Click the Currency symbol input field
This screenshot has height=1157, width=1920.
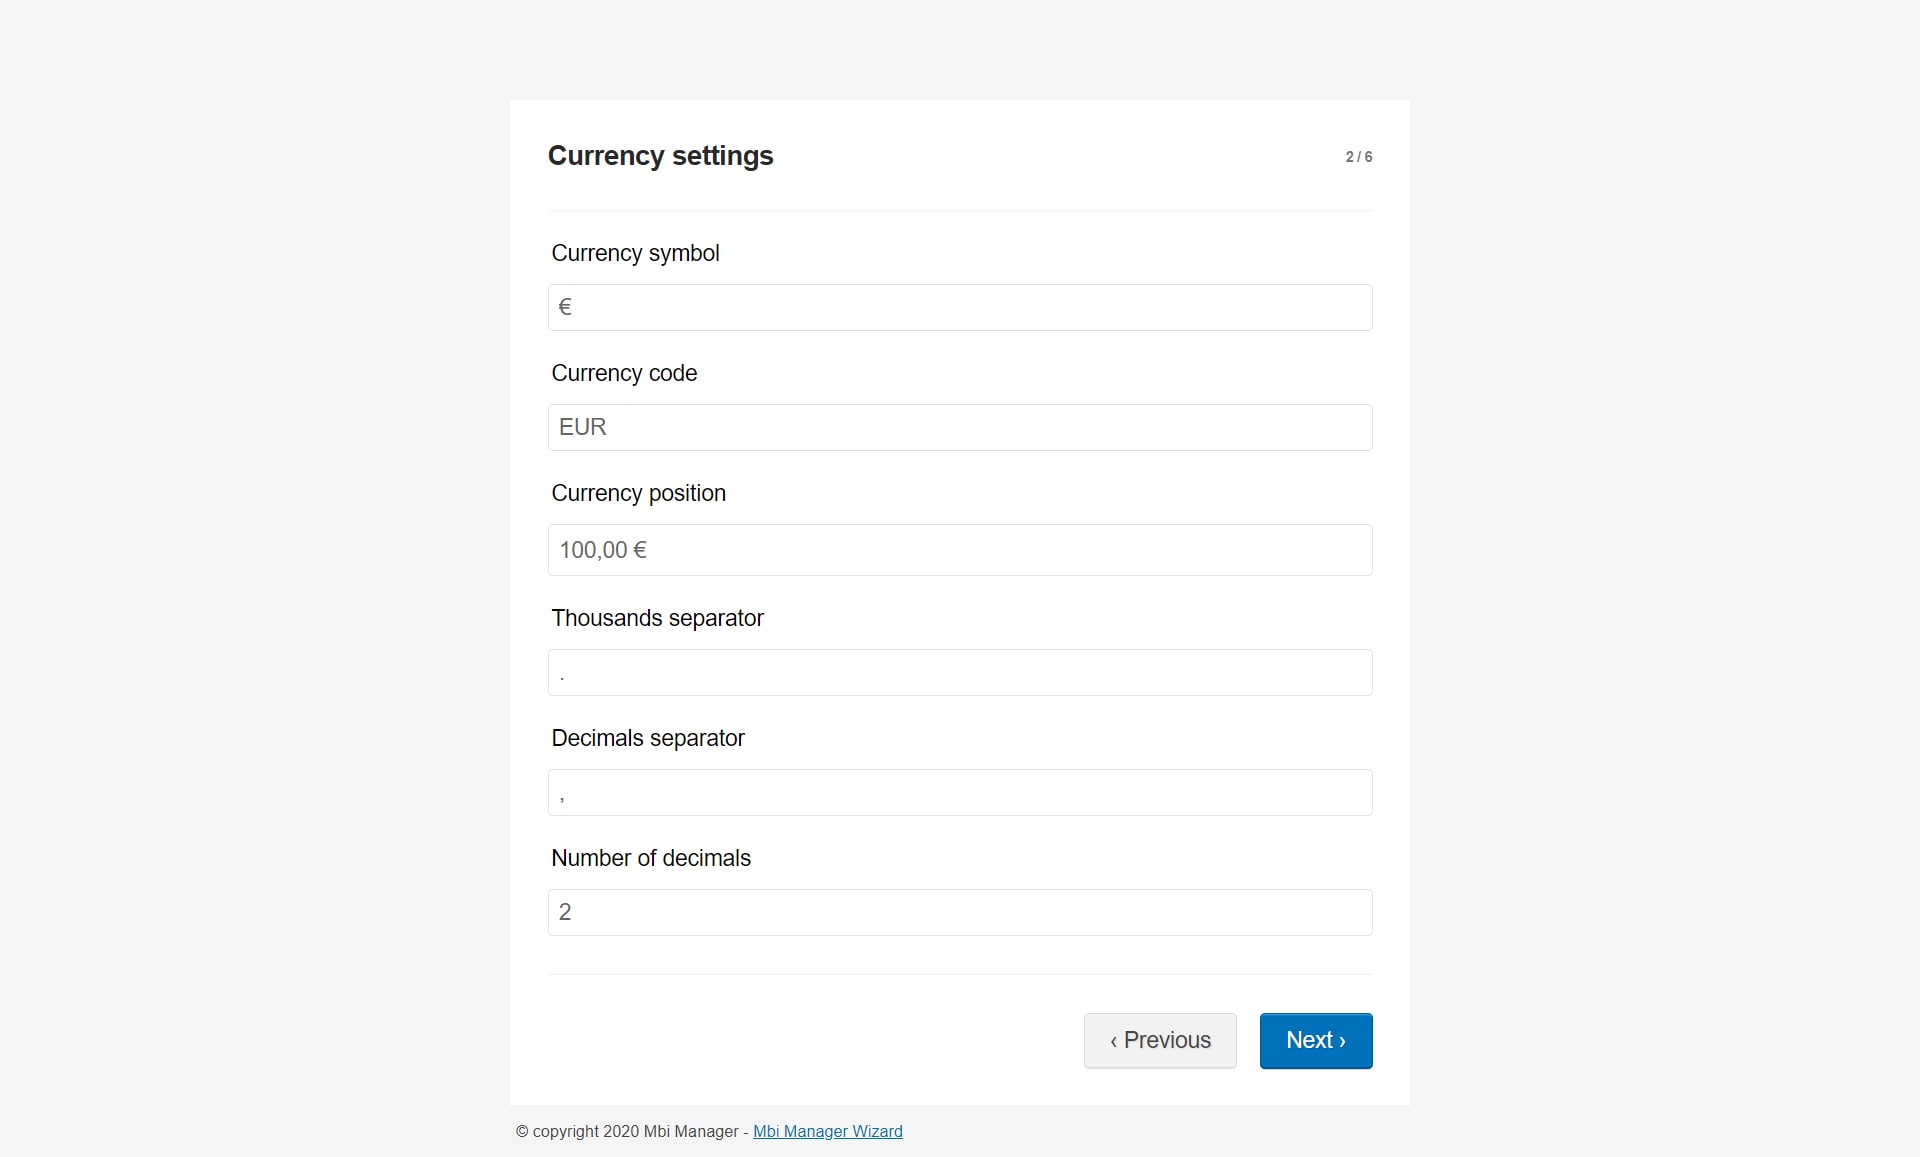960,307
